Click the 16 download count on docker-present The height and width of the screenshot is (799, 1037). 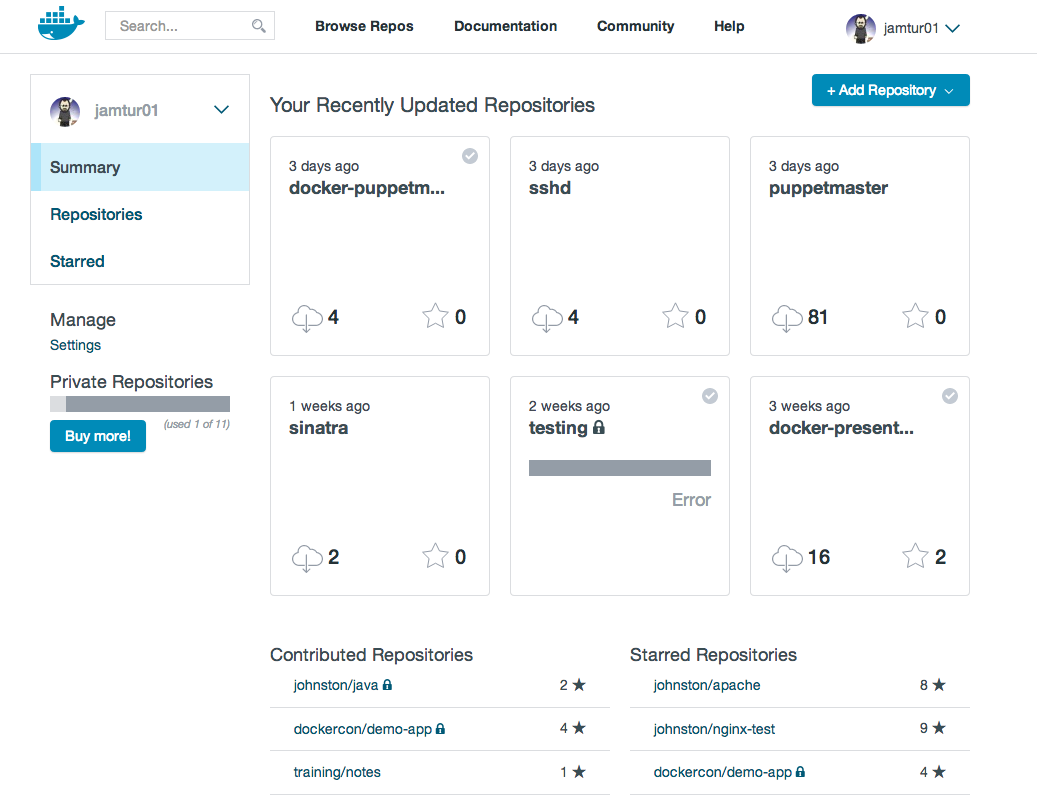click(x=819, y=558)
